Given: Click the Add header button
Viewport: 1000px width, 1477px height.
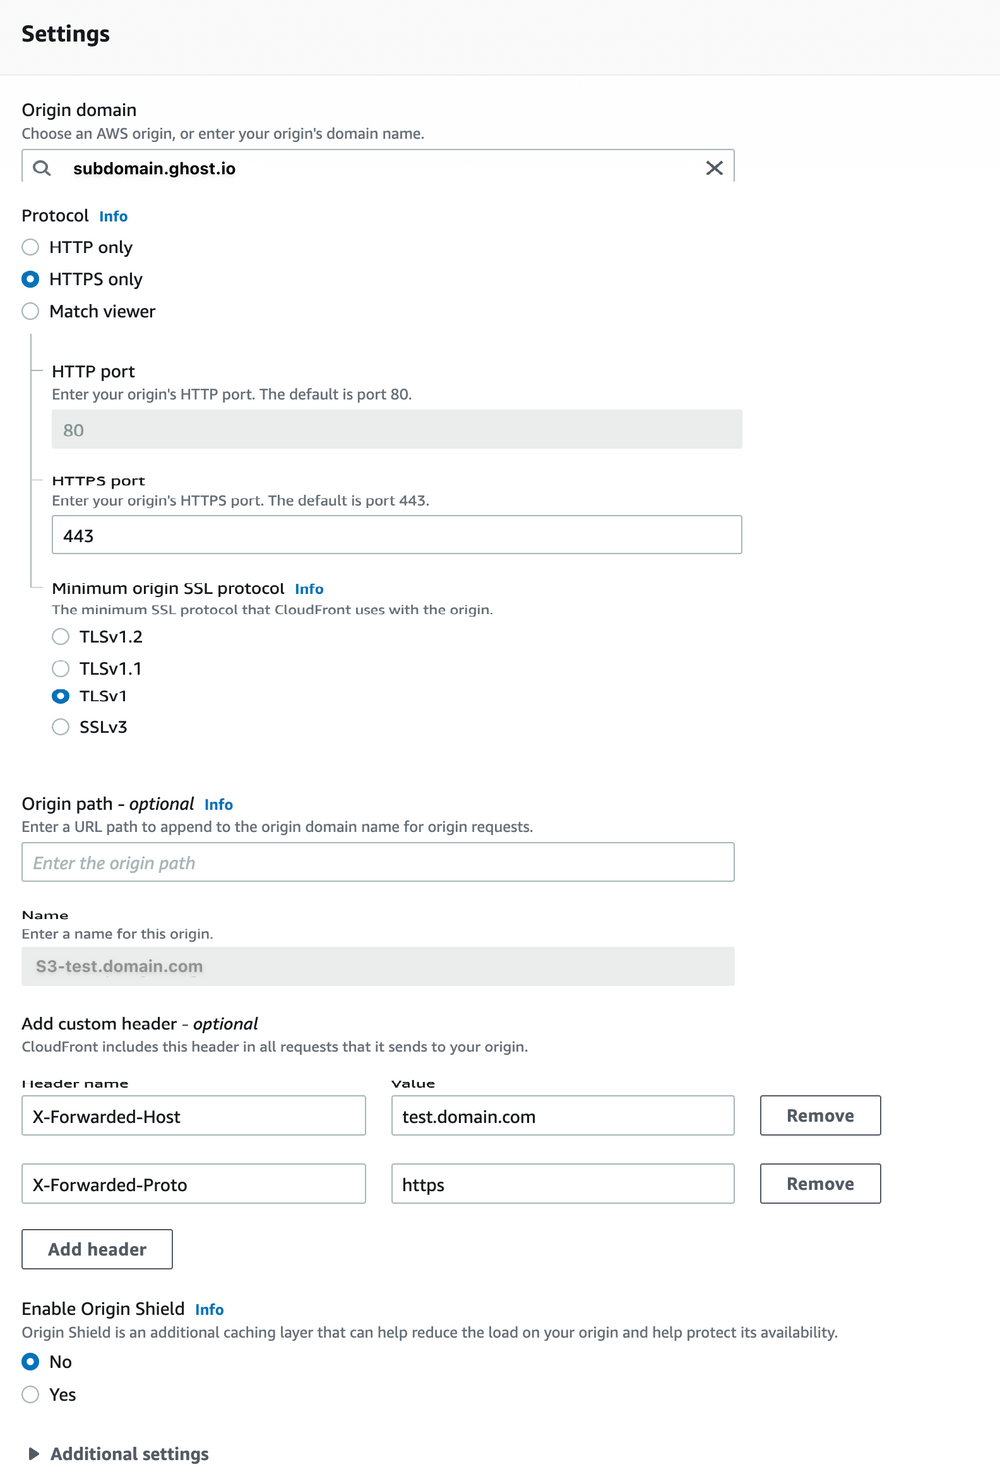Looking at the screenshot, I should (x=97, y=1250).
